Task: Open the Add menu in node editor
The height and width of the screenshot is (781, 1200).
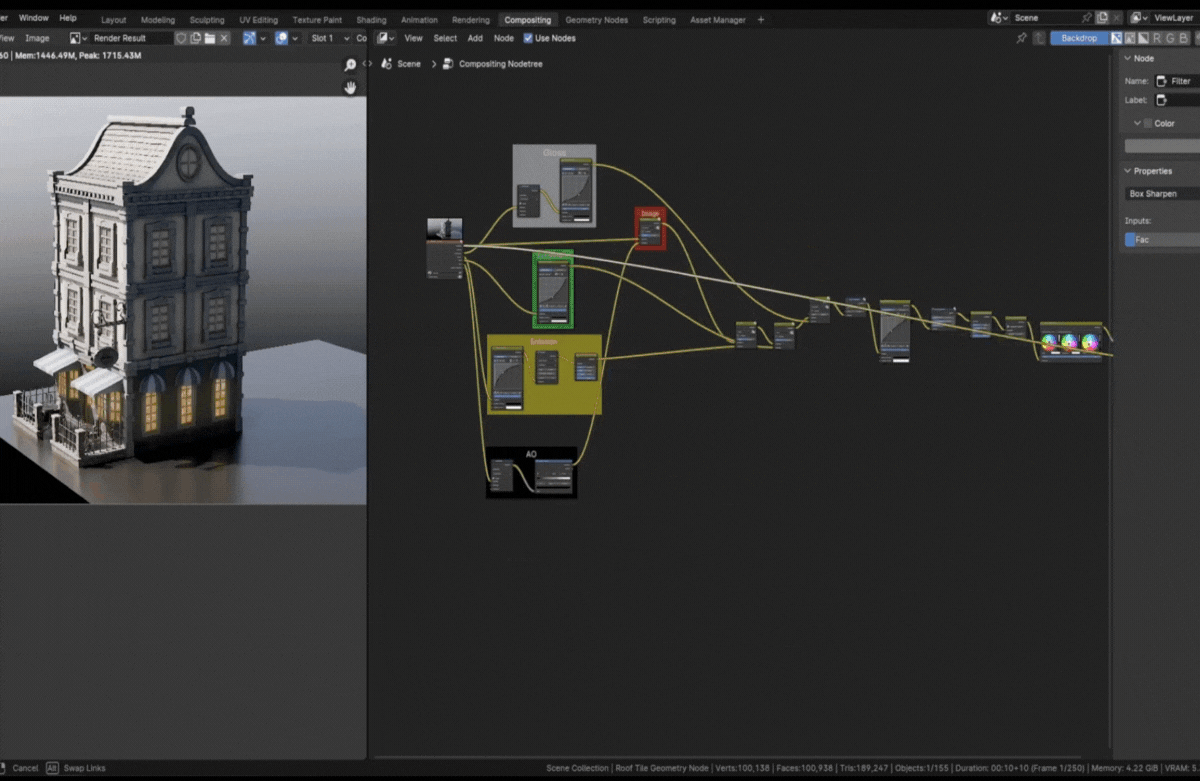Action: [475, 38]
